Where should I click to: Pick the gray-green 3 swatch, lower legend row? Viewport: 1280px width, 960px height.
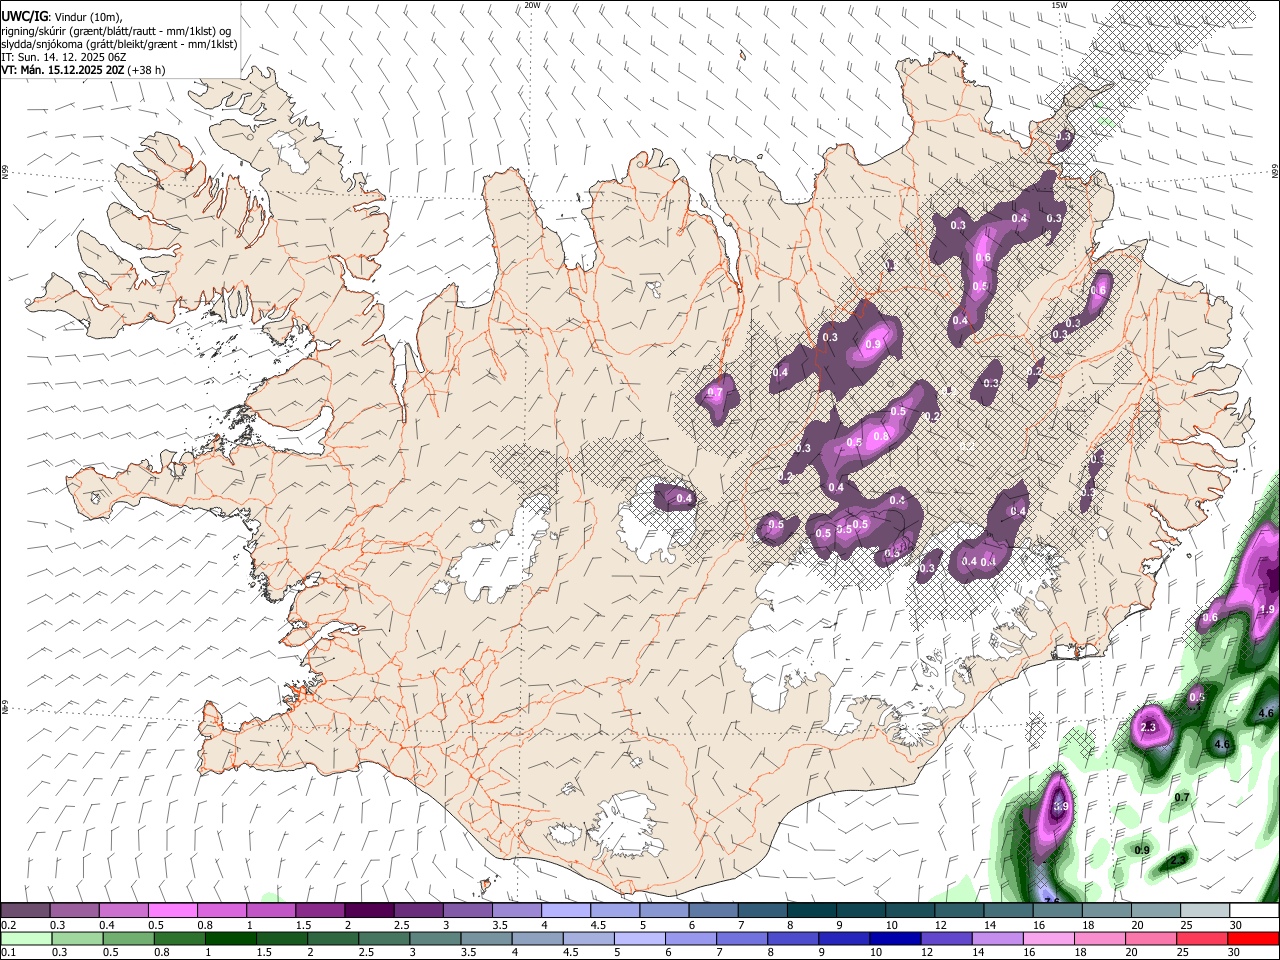point(436,938)
